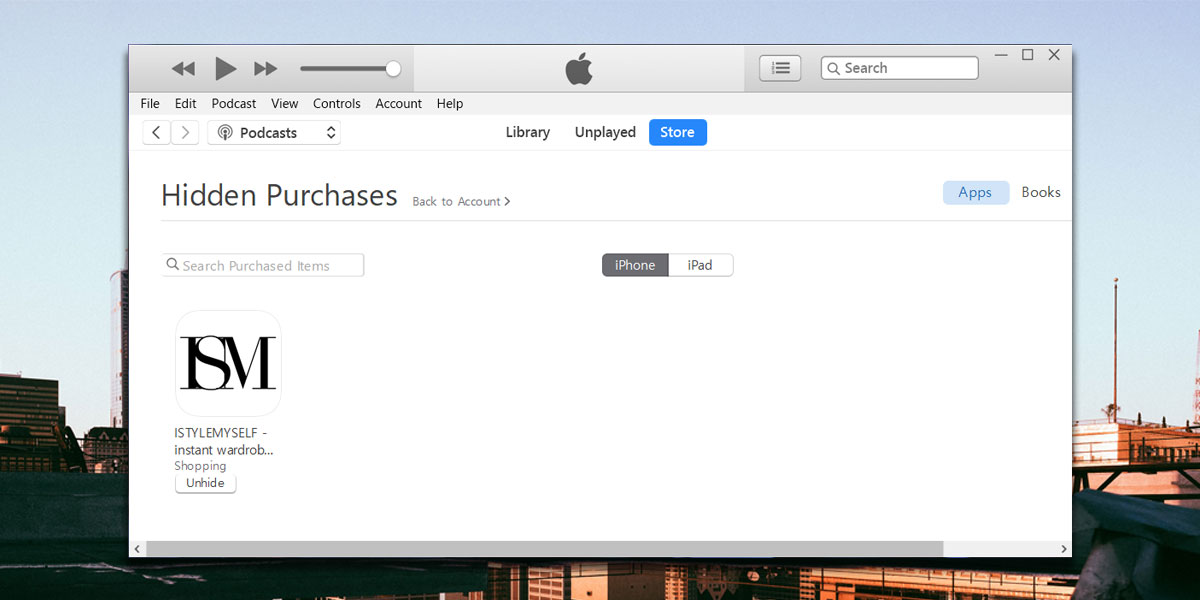Image resolution: width=1200 pixels, height=600 pixels.
Task: Click the main Search field
Action: click(x=899, y=68)
